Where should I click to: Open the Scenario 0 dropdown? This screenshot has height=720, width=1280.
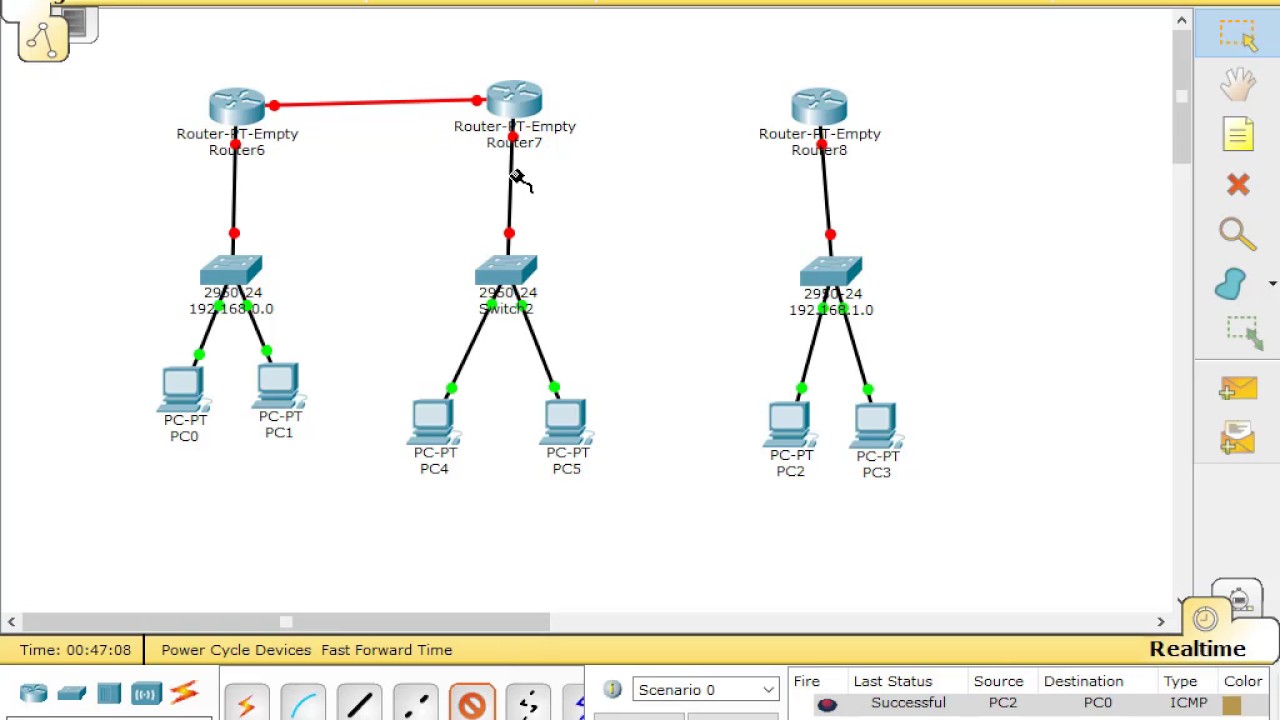(x=705, y=690)
